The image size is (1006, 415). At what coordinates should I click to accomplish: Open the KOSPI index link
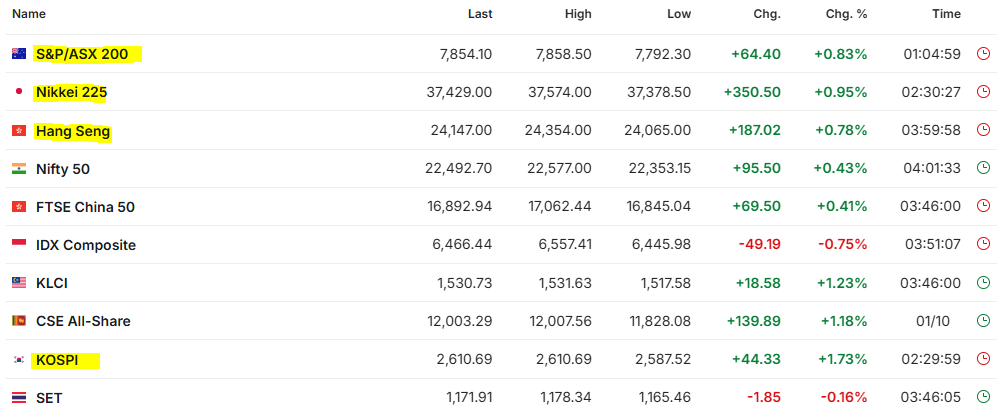pos(57,360)
